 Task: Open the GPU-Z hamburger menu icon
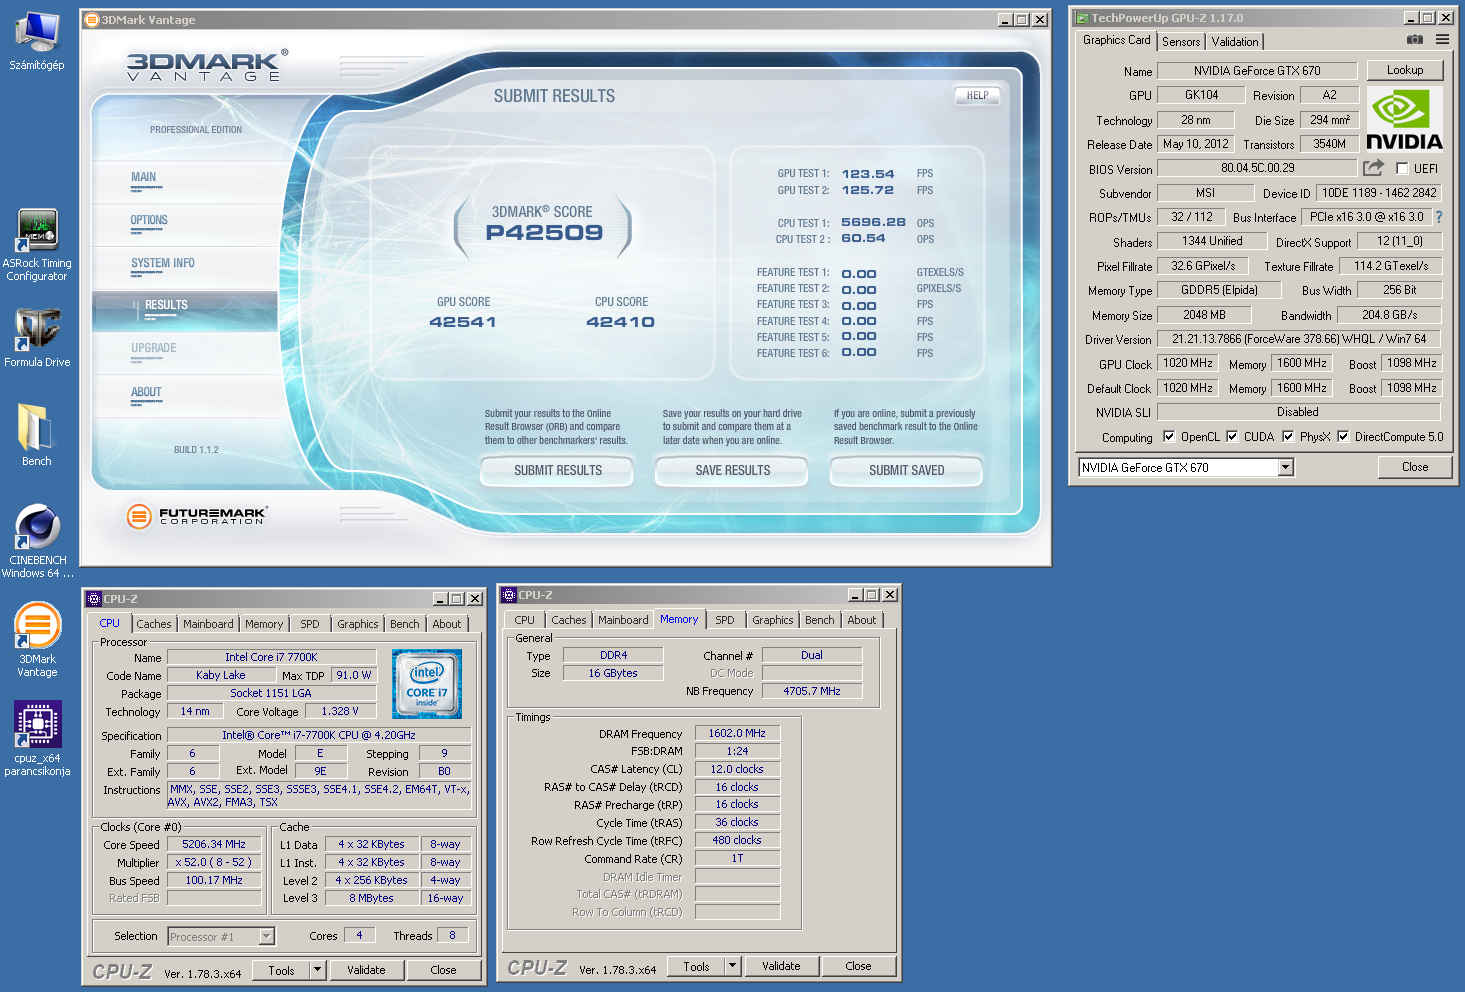pyautogui.click(x=1442, y=40)
